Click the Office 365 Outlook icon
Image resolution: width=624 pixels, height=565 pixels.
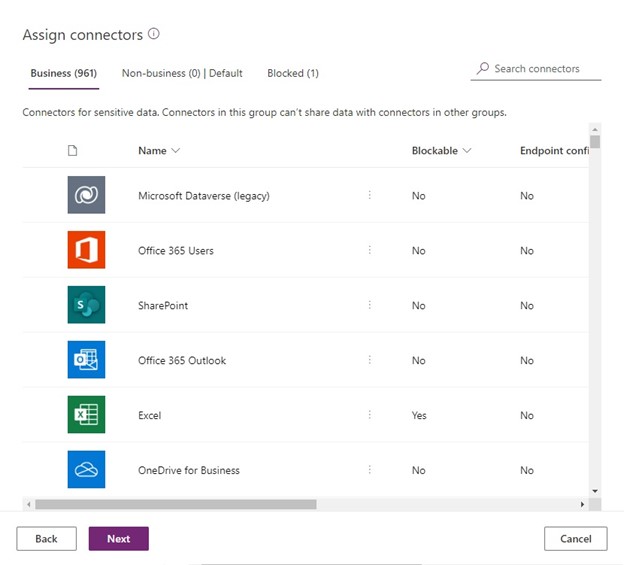[x=86, y=360]
